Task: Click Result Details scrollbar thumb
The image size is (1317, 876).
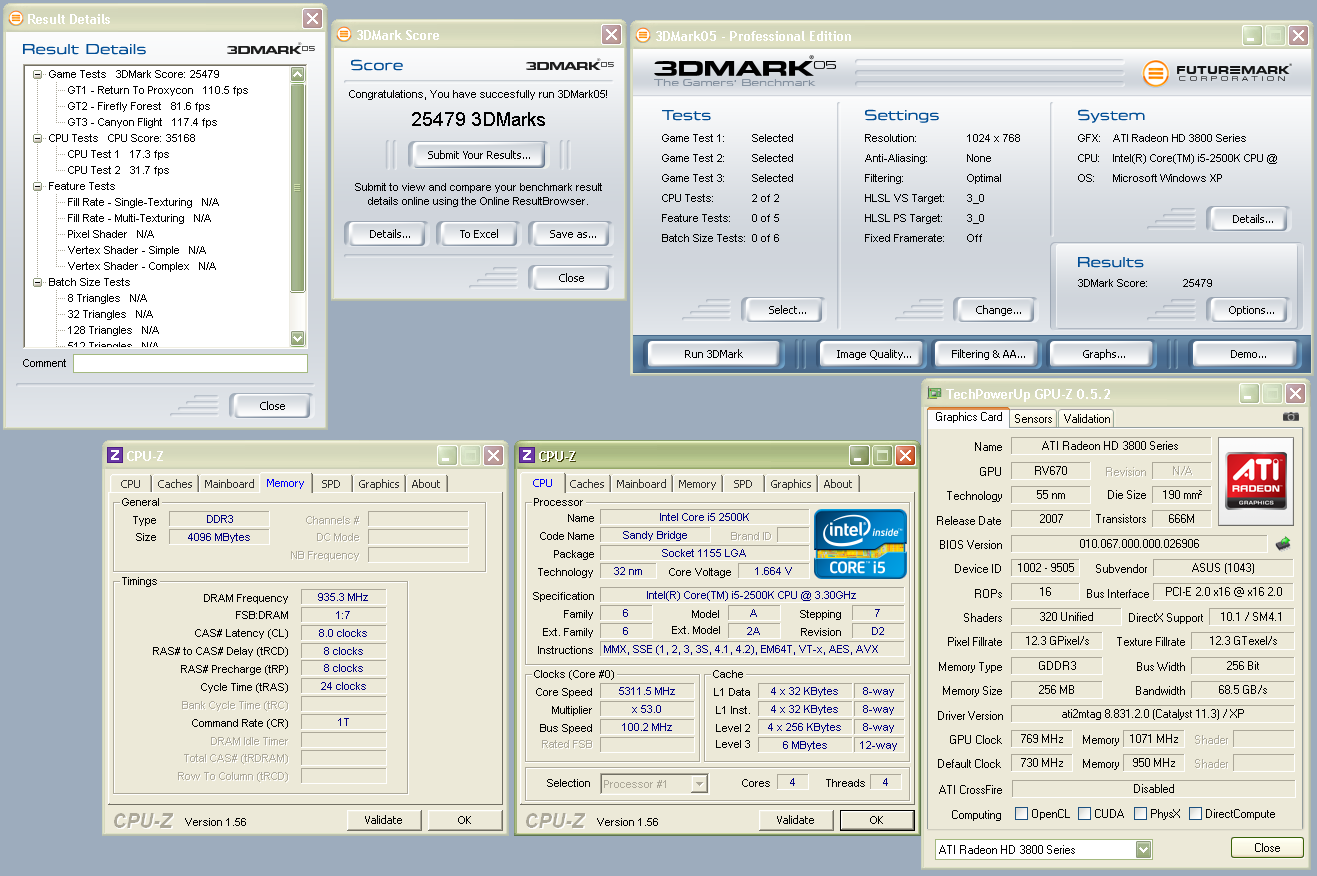Action: [x=297, y=187]
